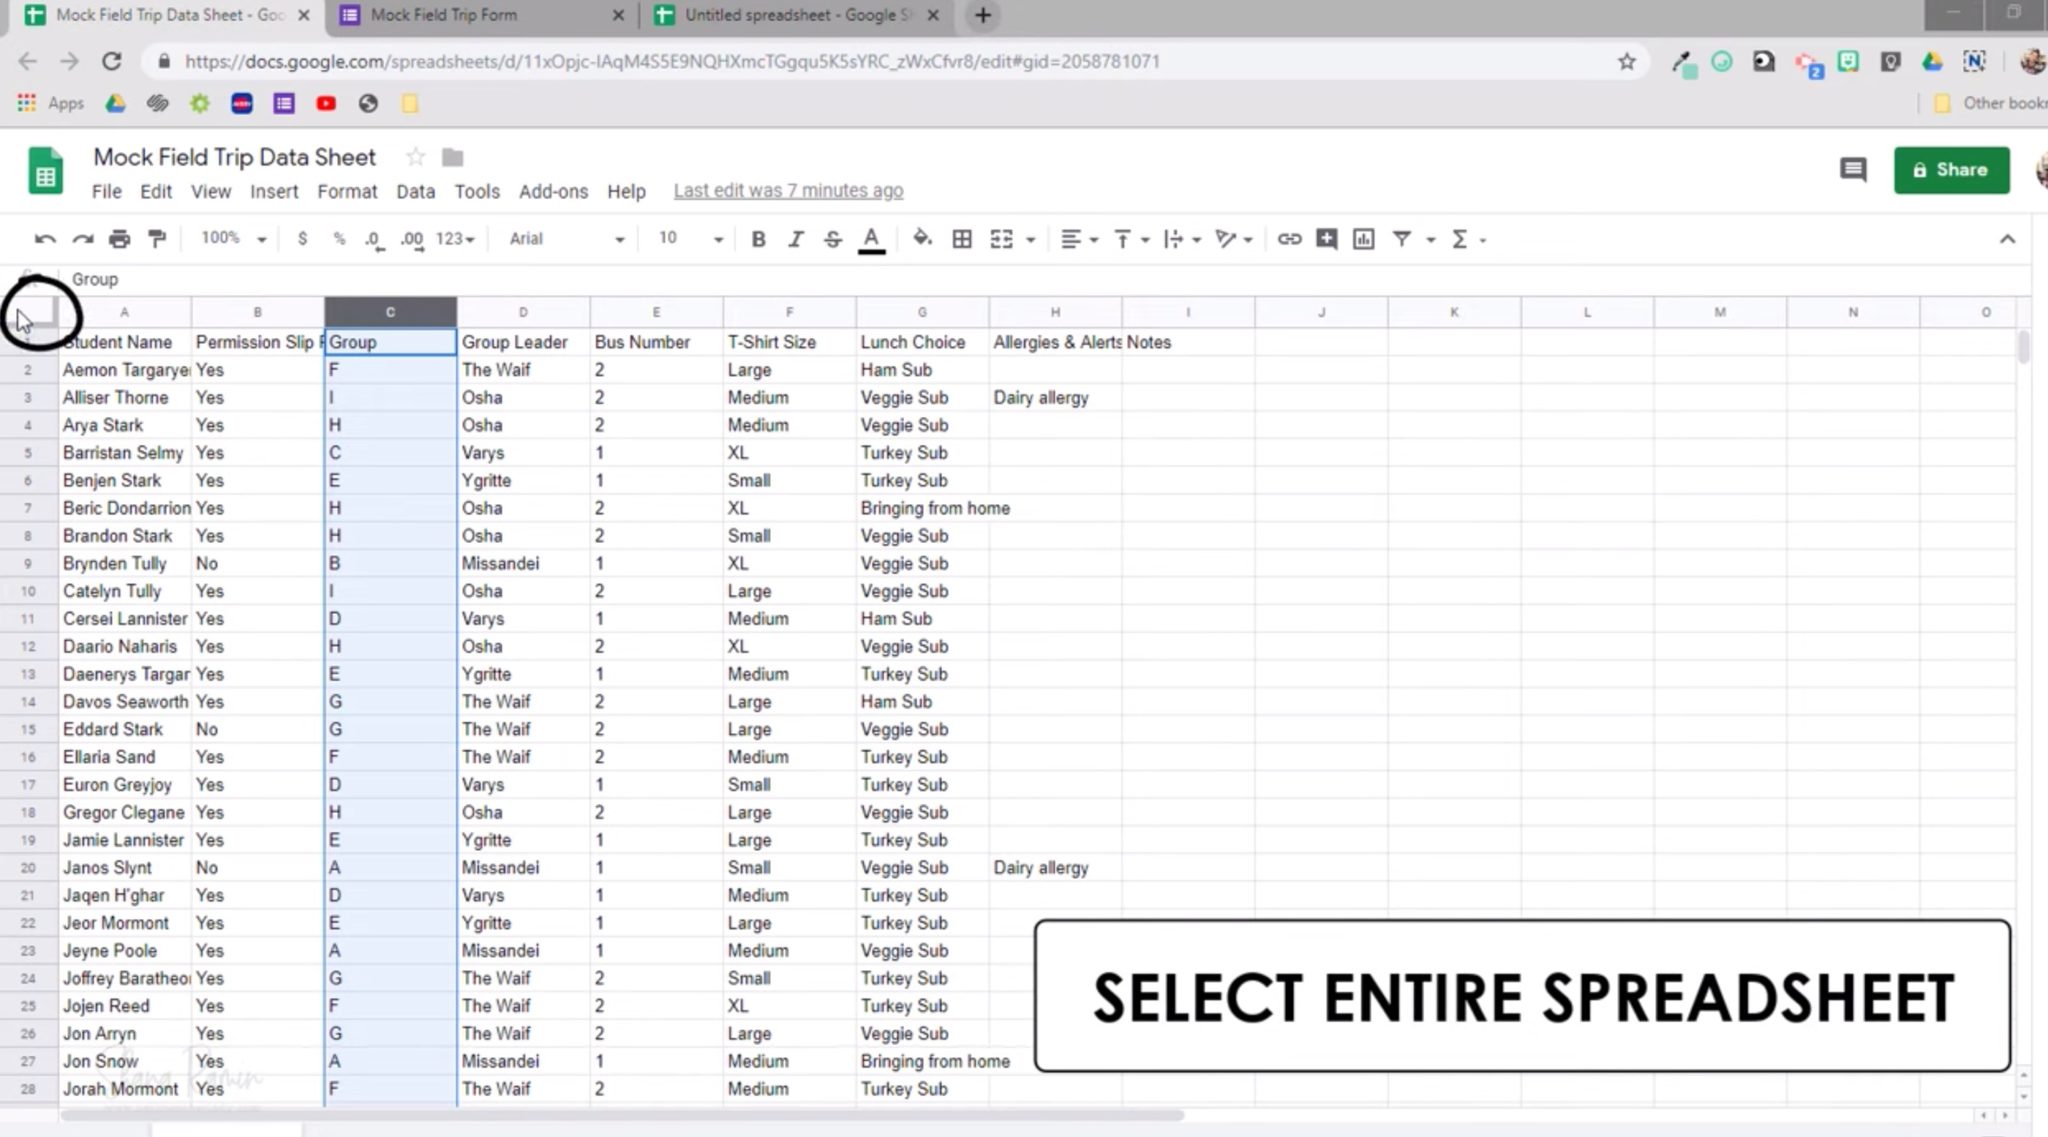
Task: Open the Last edit was 7 minutes ago link
Action: [x=787, y=190]
